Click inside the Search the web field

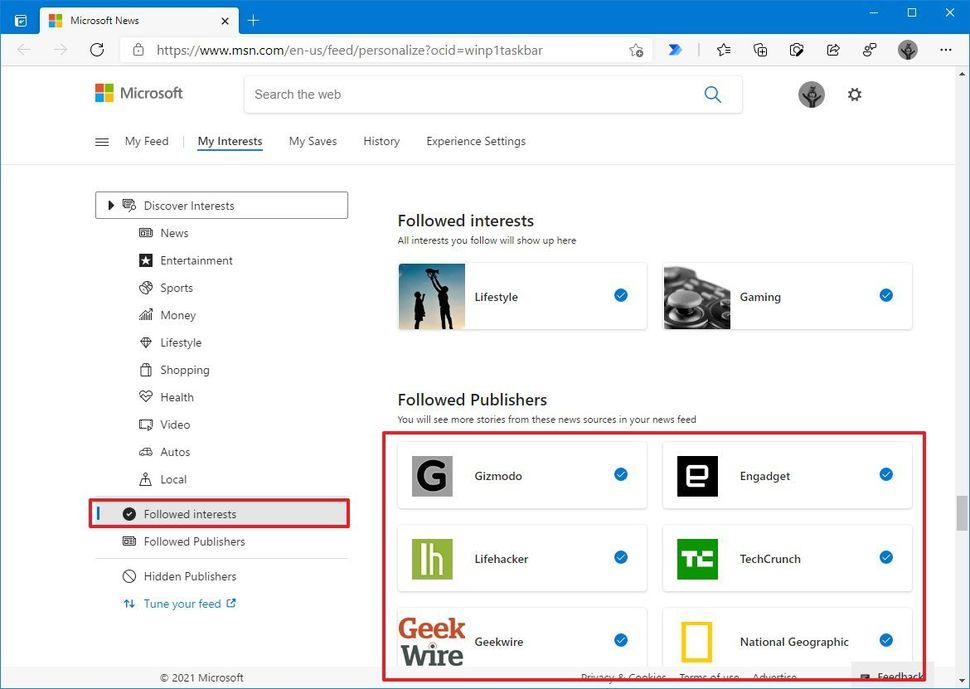(450, 94)
